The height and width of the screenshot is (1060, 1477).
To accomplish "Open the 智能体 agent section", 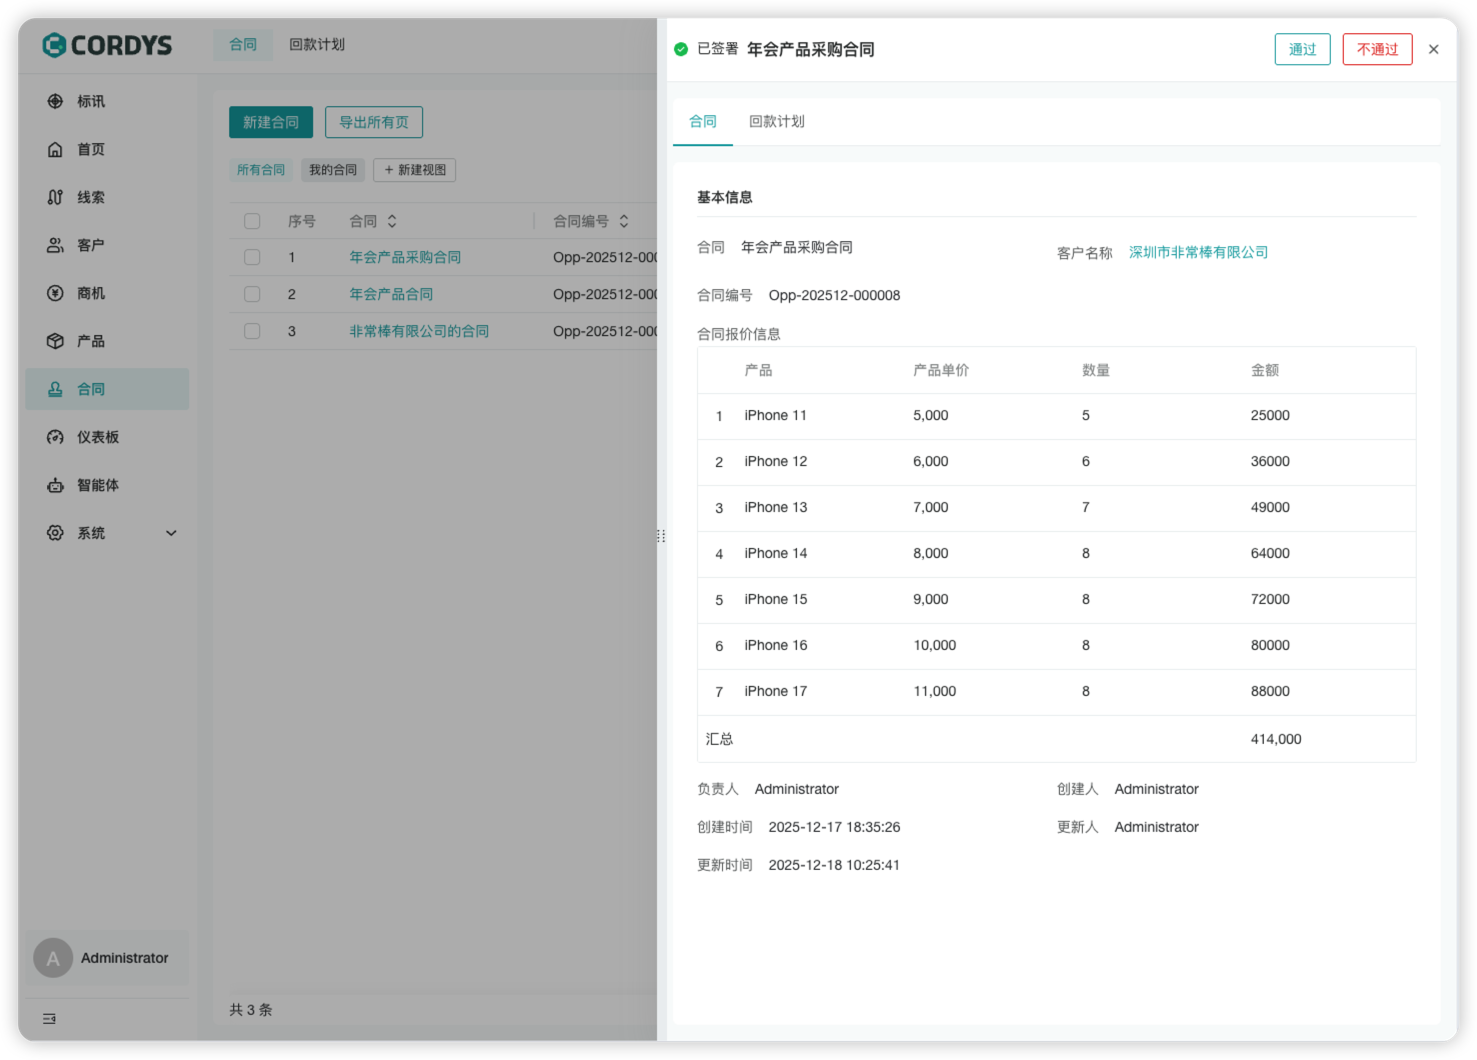I will 95,485.
